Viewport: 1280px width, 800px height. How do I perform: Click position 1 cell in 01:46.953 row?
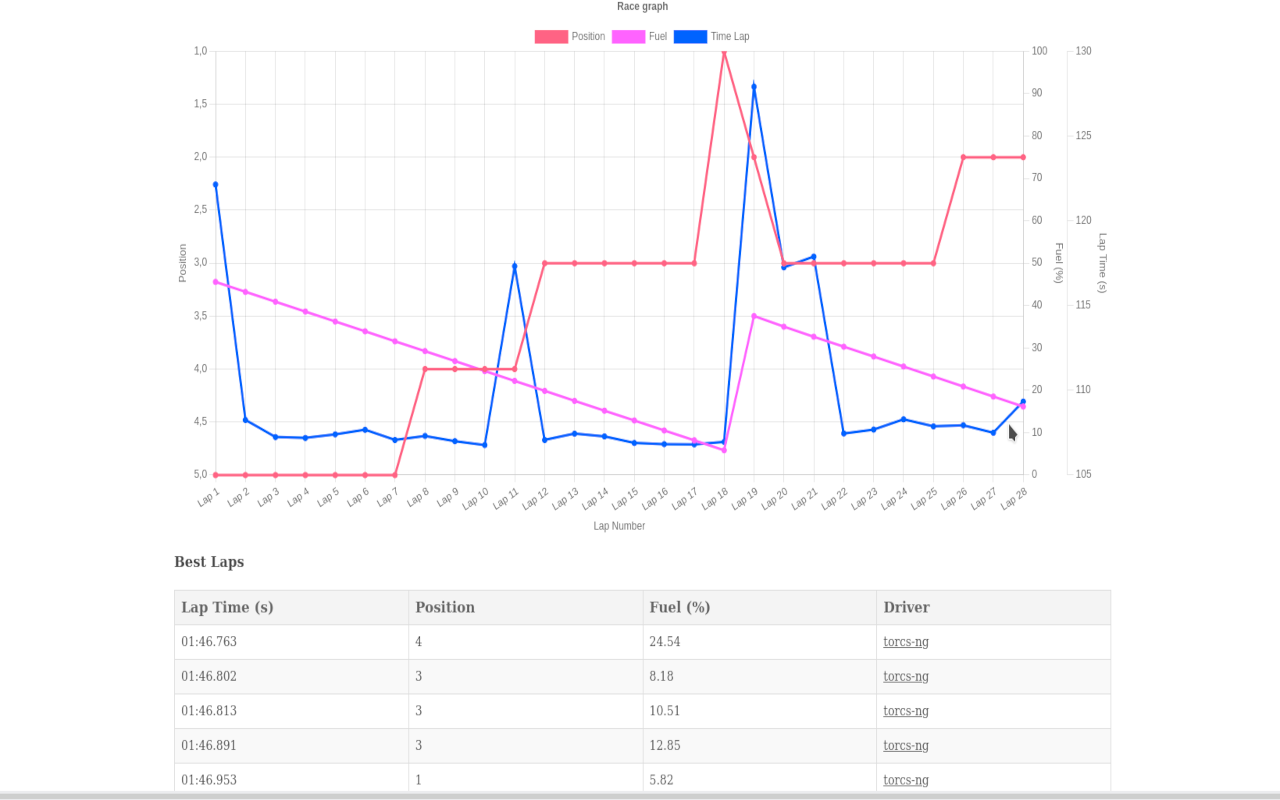click(x=526, y=780)
